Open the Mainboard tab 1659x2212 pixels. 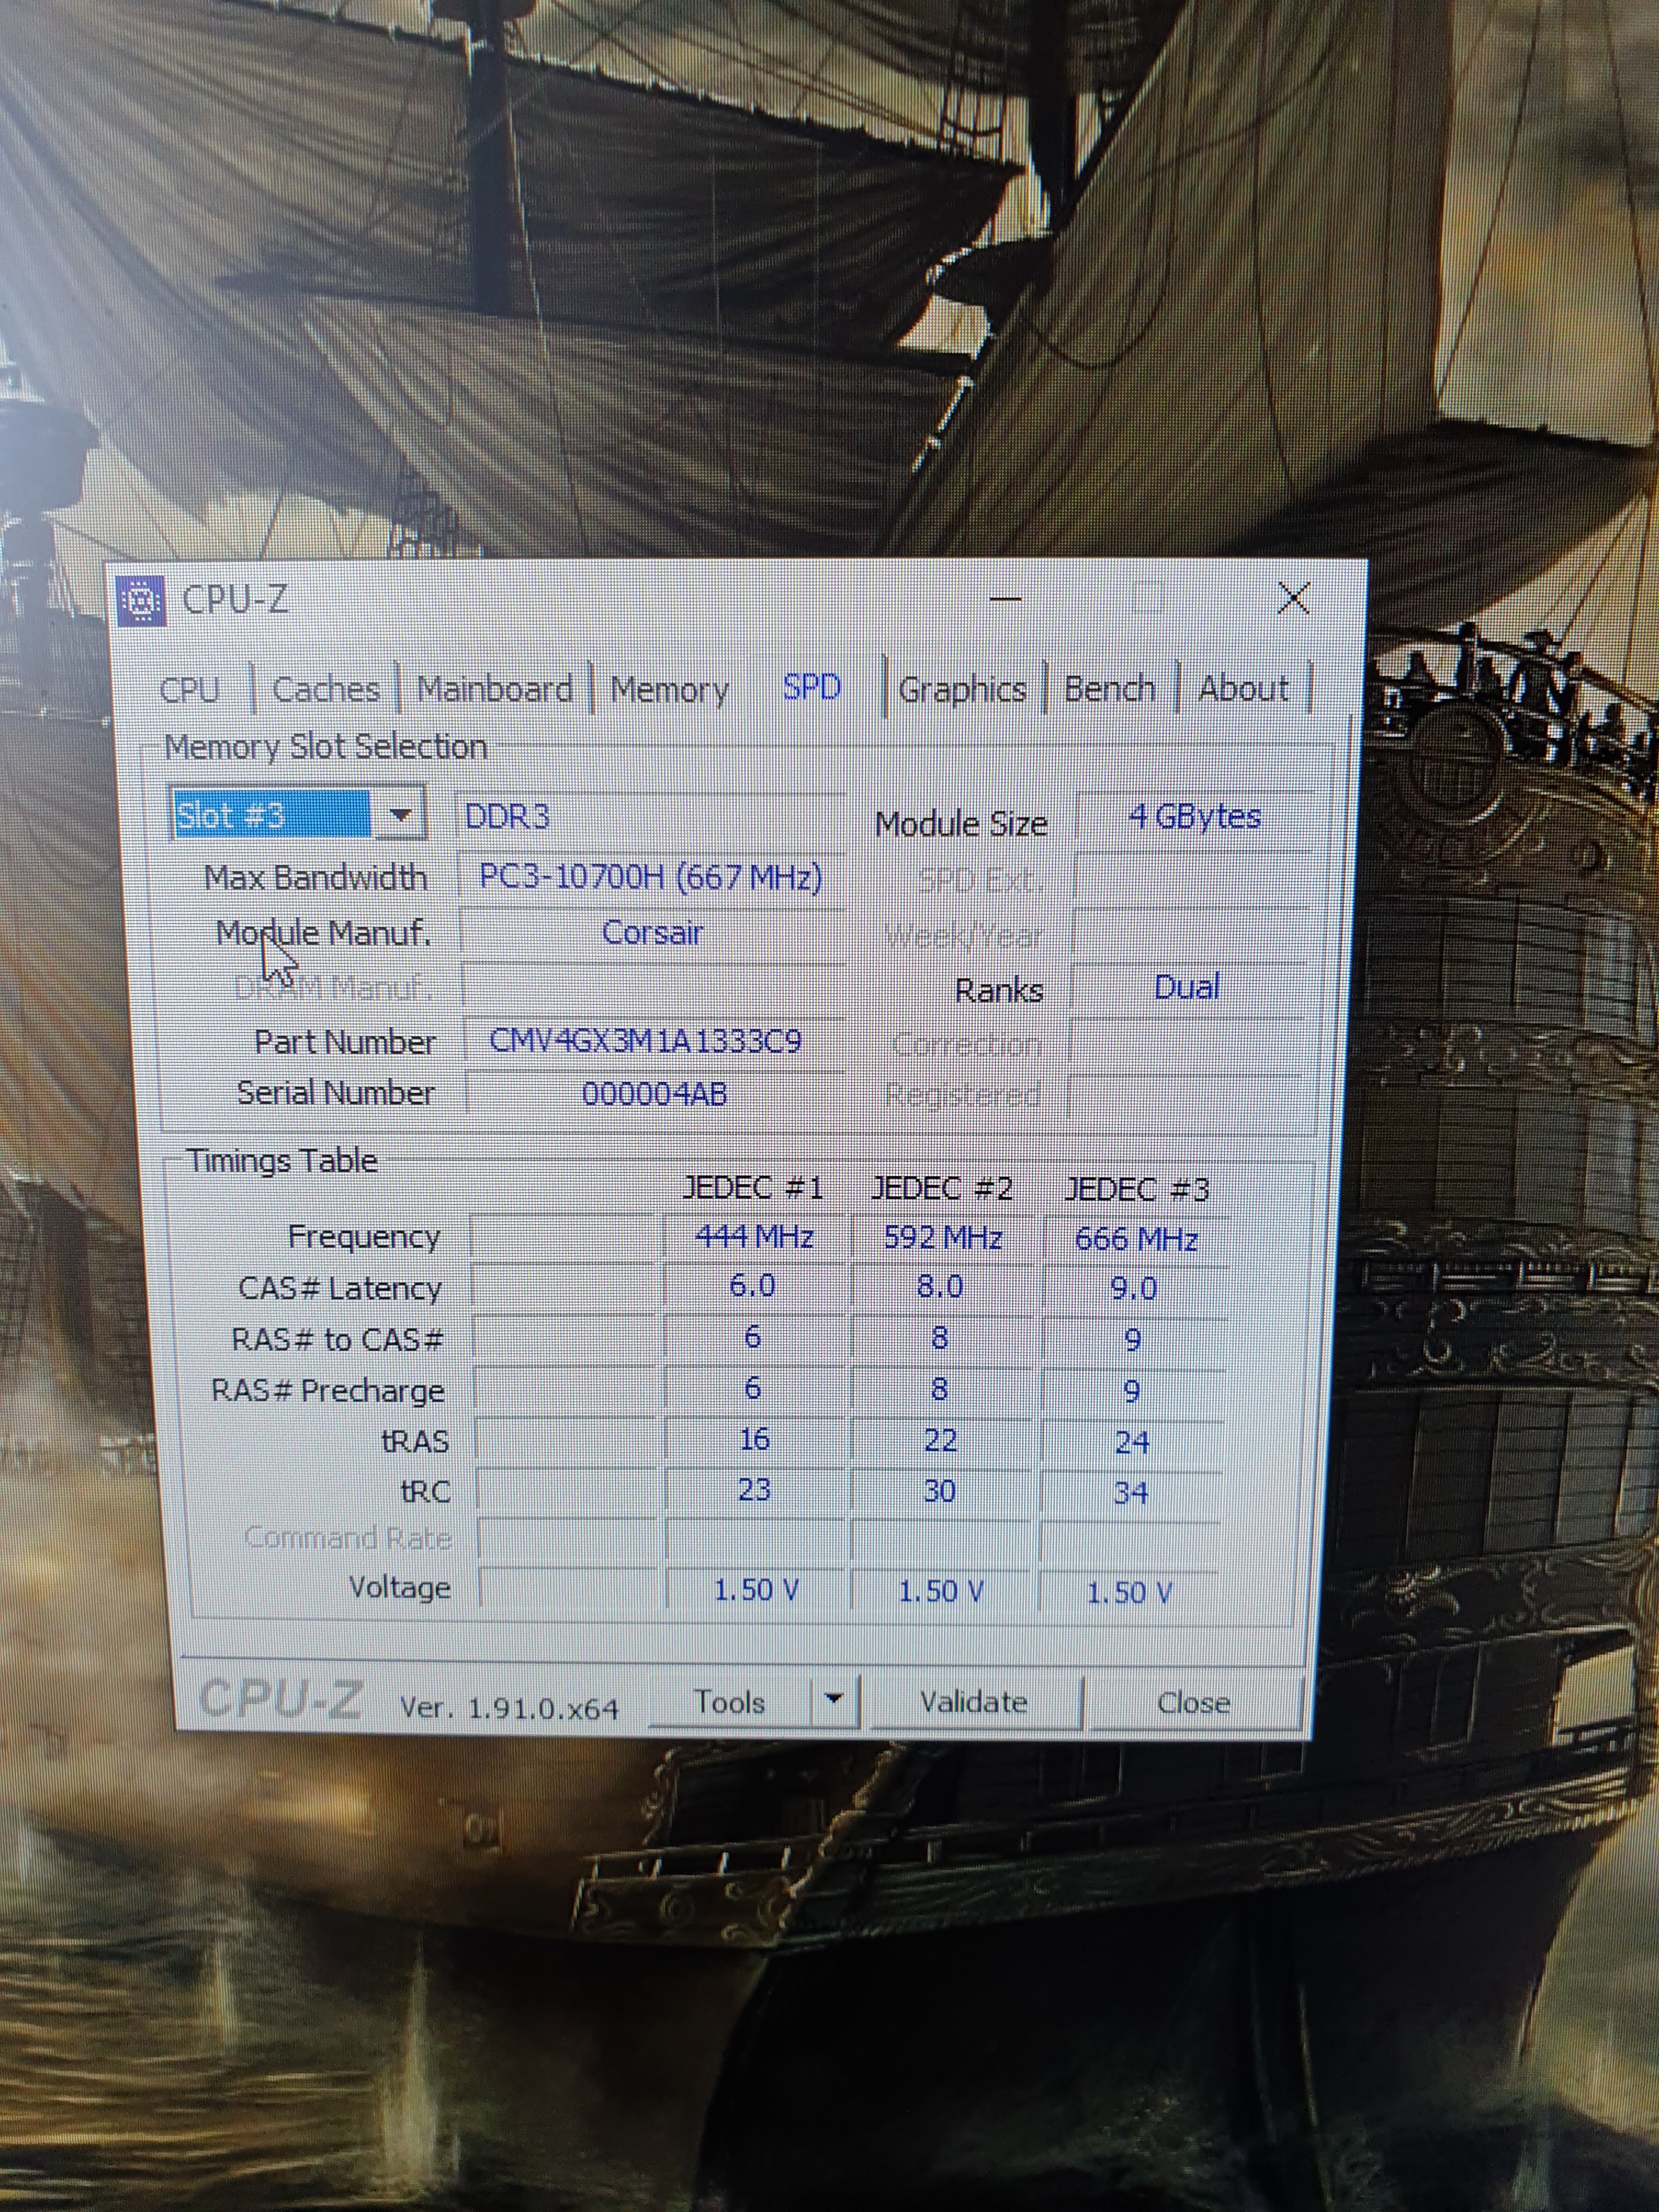pyautogui.click(x=494, y=689)
